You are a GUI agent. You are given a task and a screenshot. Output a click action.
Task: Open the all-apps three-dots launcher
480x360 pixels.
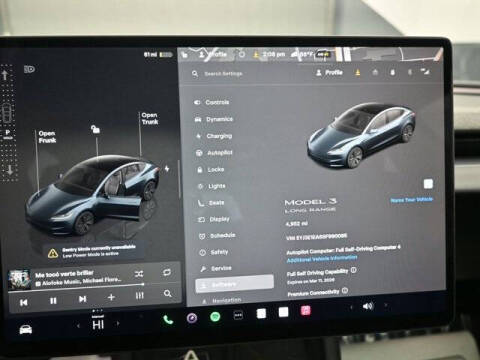point(238,315)
